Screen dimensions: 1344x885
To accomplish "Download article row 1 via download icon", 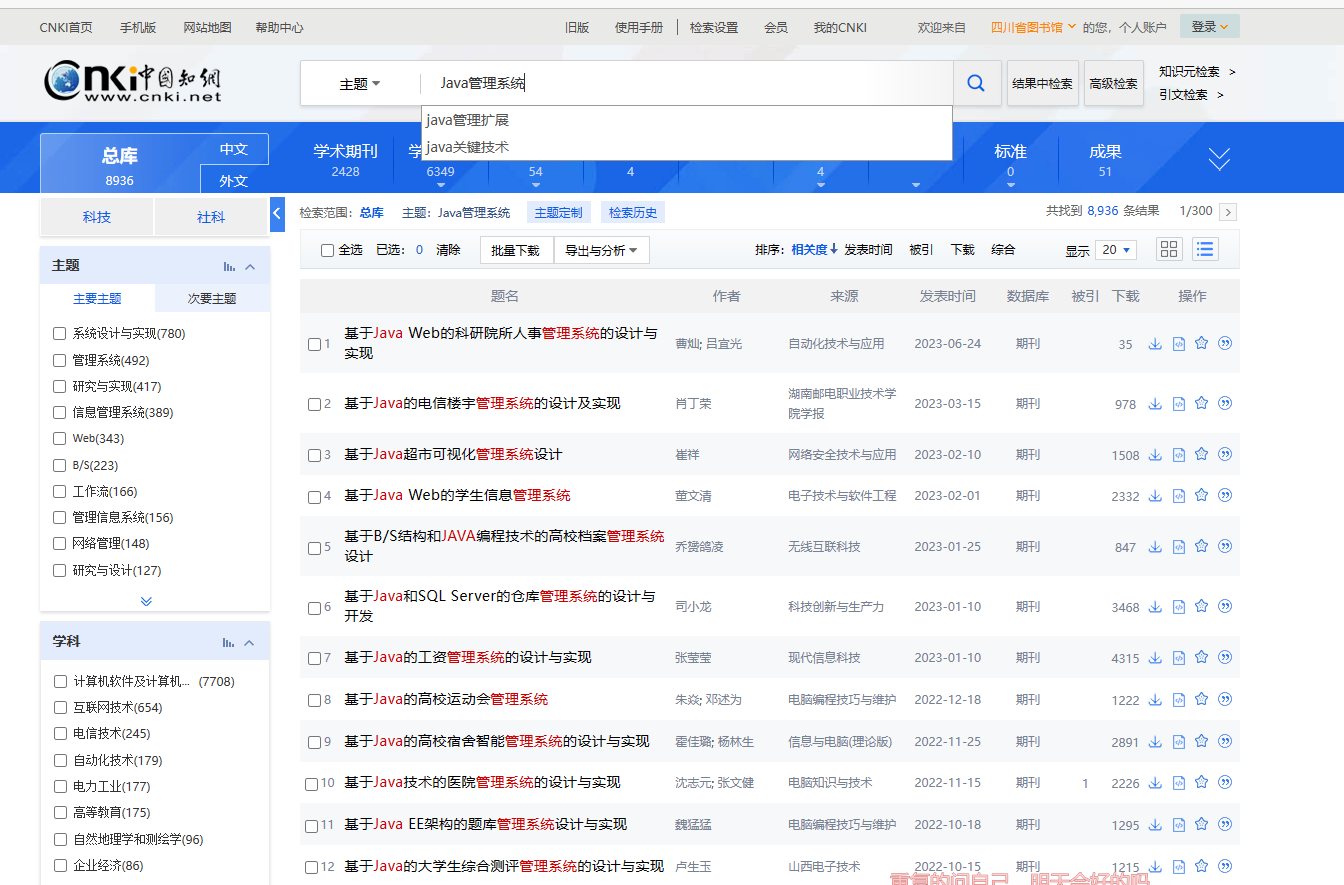I will (x=1155, y=343).
